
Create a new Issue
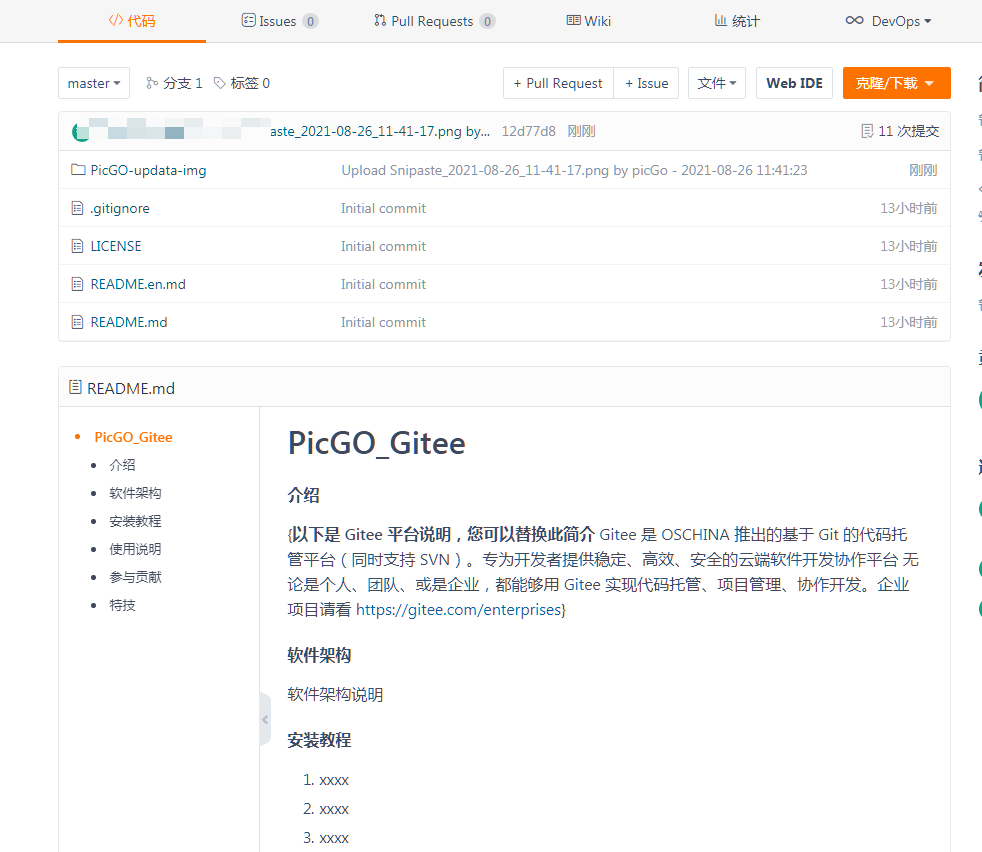(x=646, y=83)
